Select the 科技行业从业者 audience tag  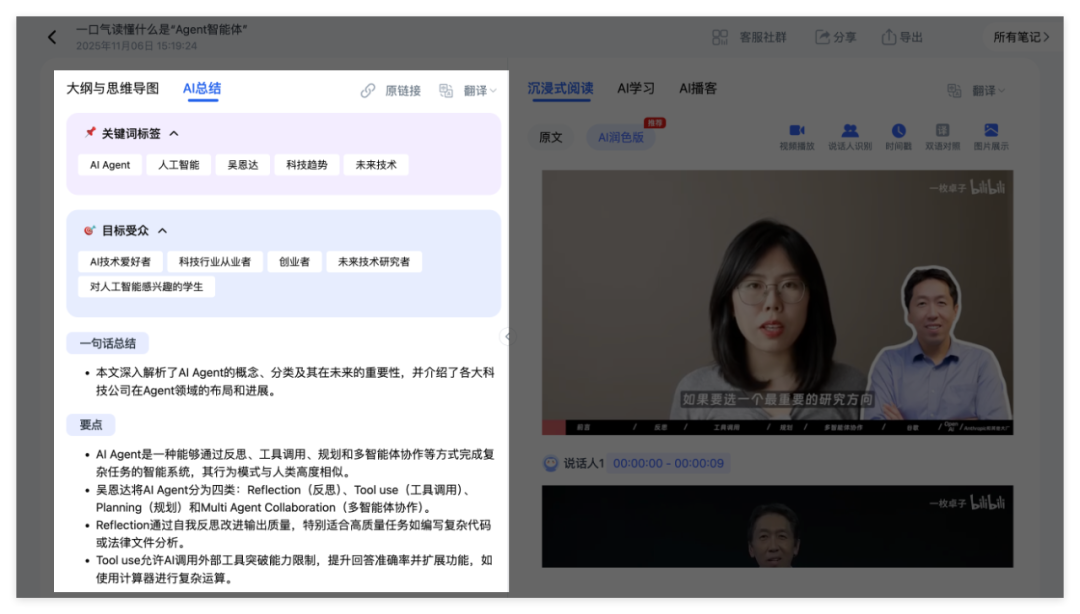pos(215,262)
